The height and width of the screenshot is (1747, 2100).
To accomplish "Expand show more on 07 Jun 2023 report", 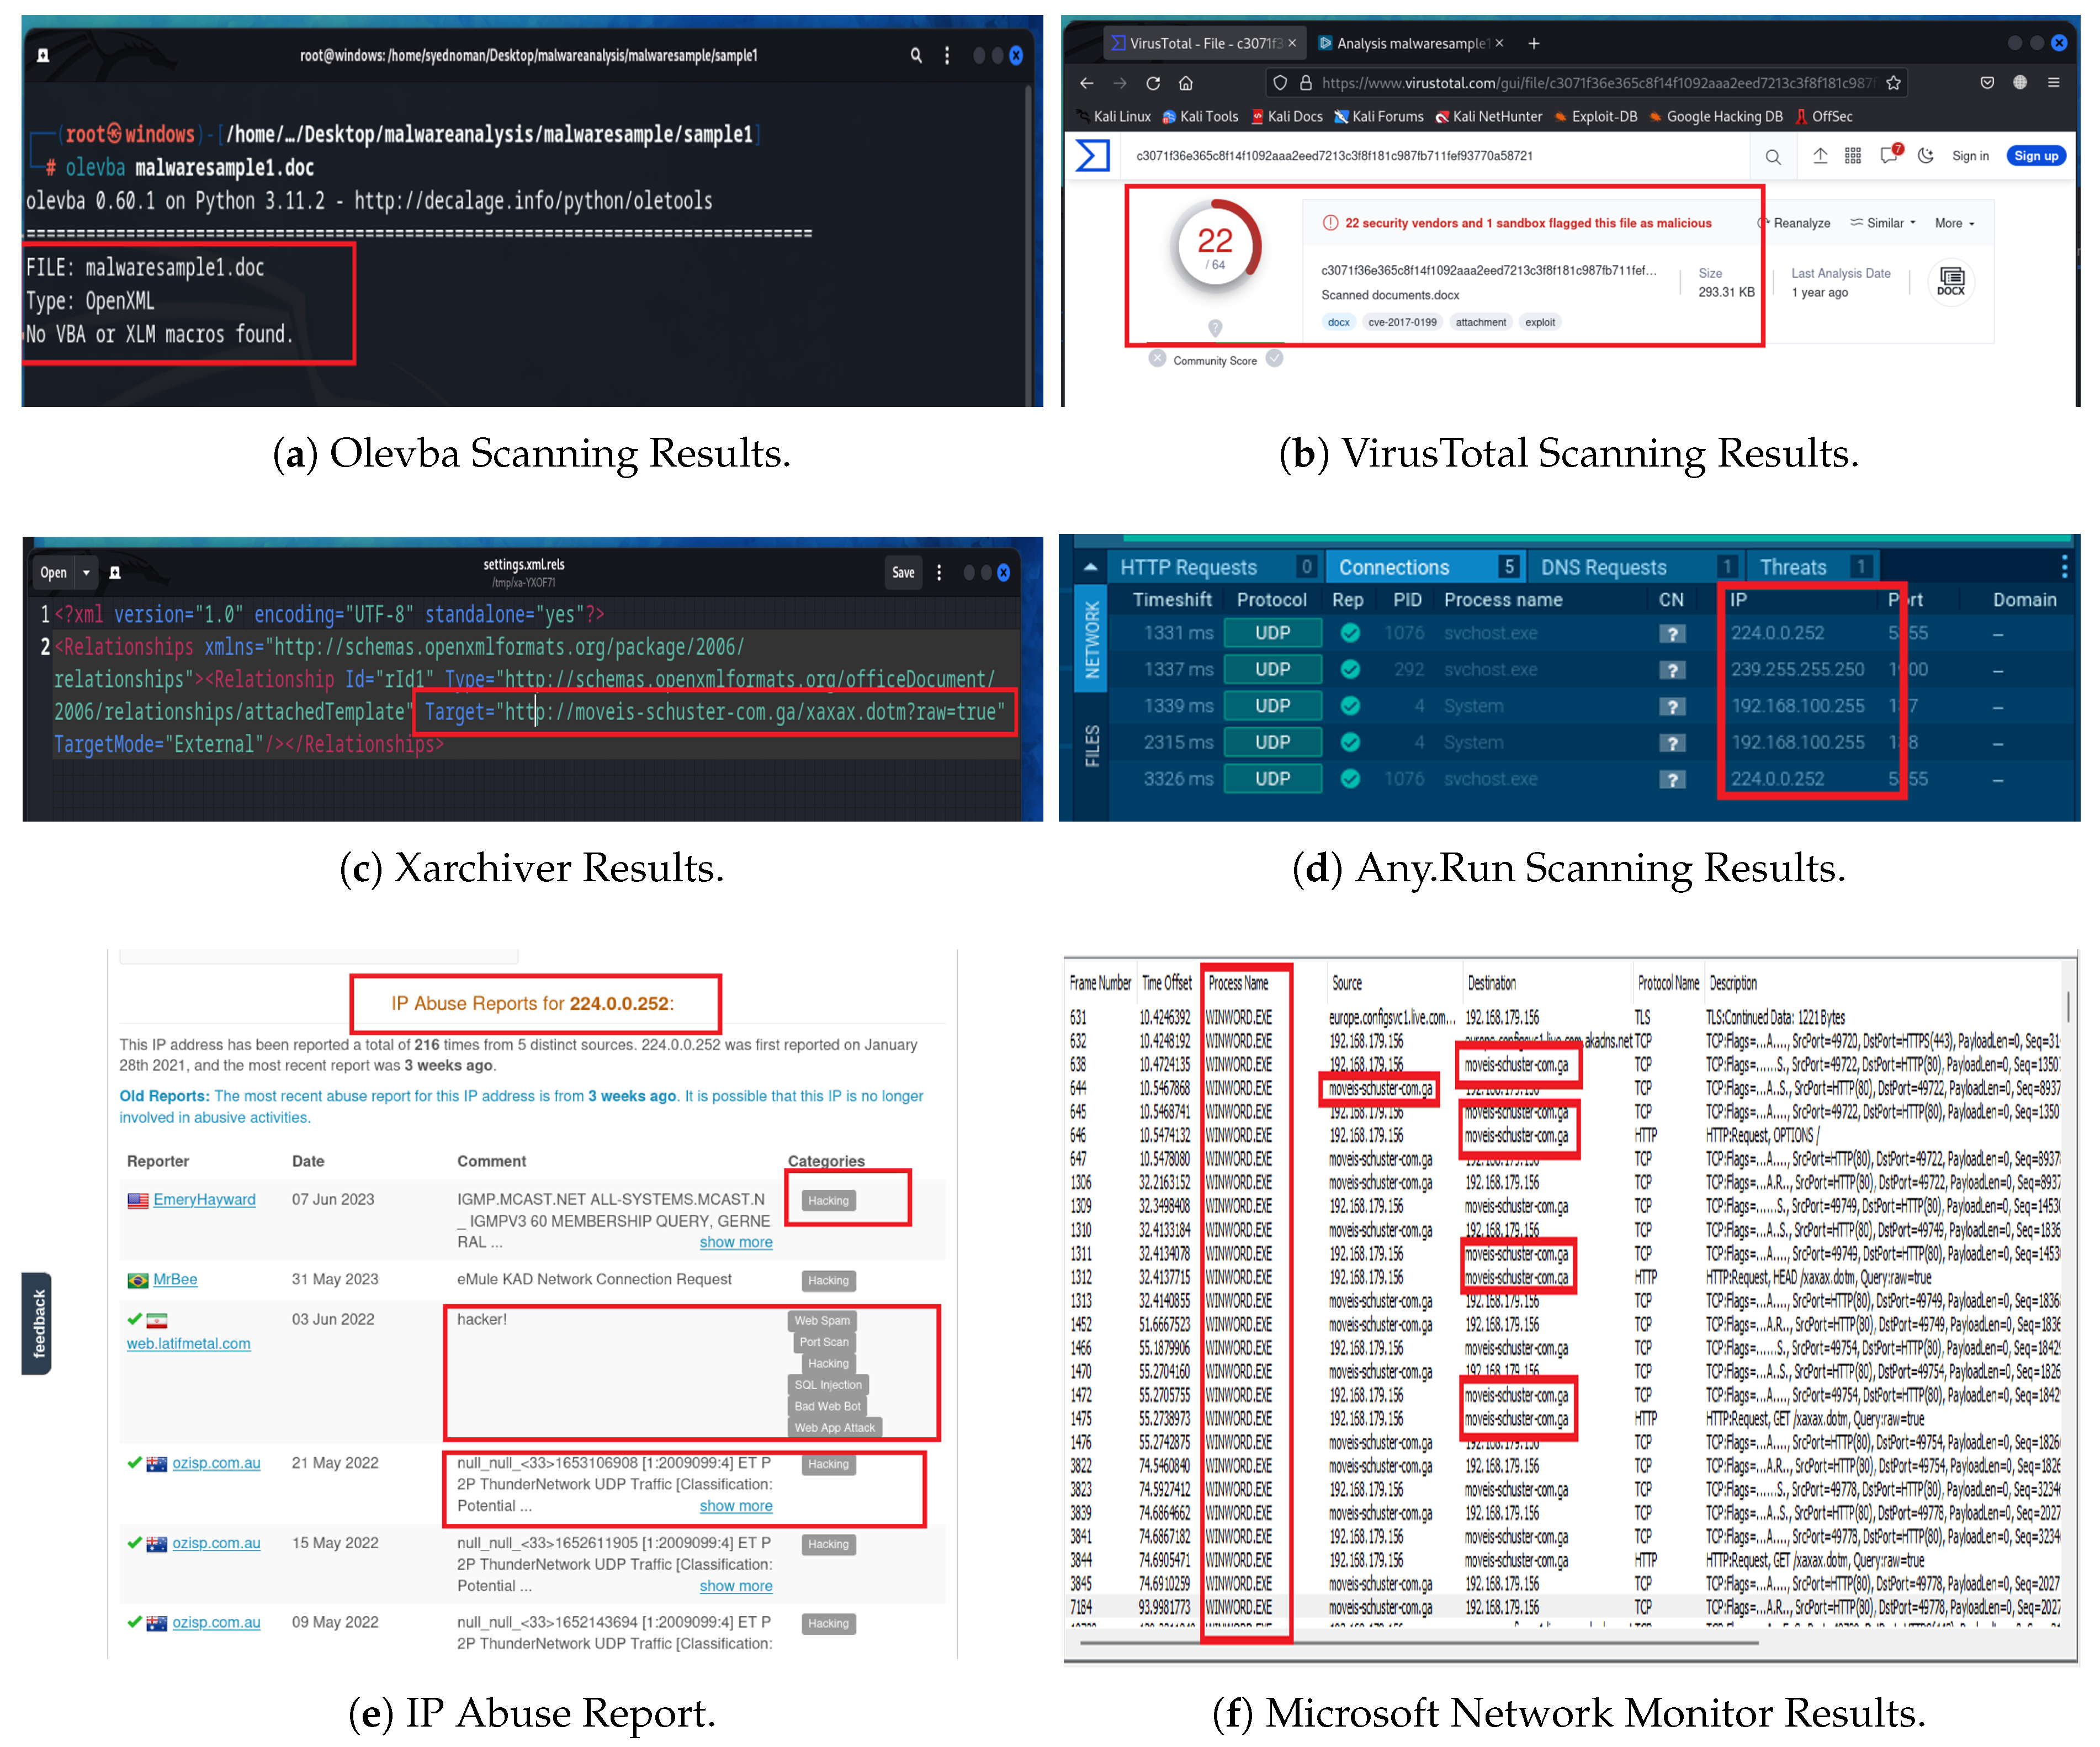I will click(x=736, y=1242).
